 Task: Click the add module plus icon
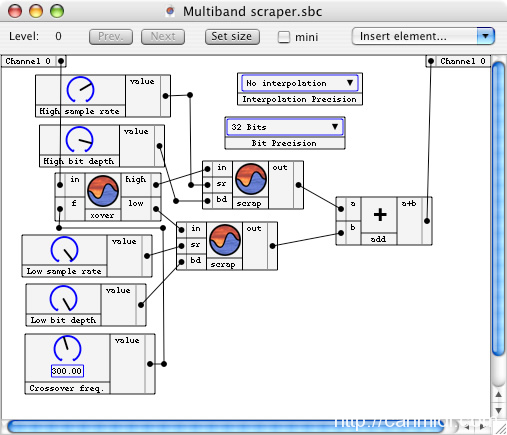[380, 215]
